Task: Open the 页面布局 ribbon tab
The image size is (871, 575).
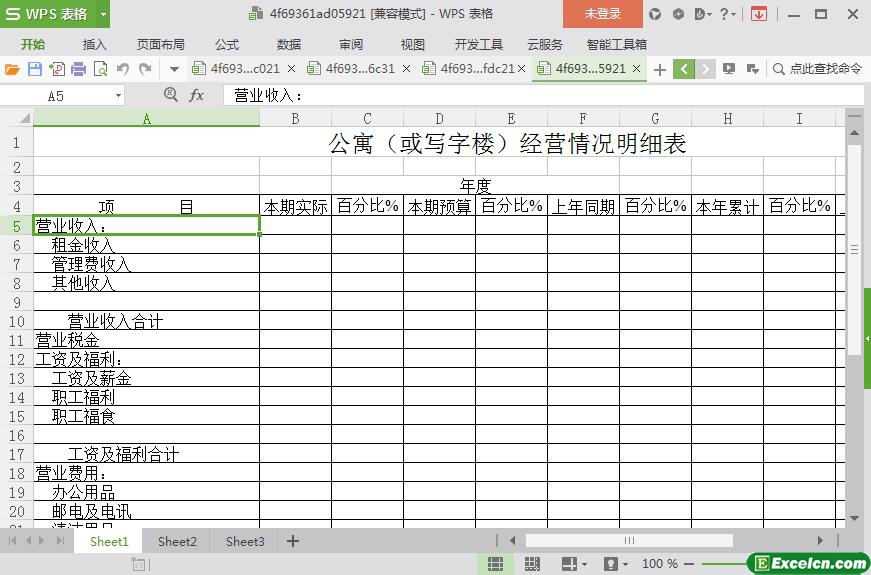Action: [161, 44]
